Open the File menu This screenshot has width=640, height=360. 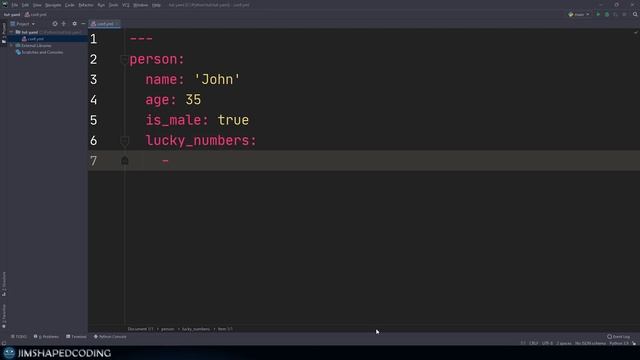15,5
